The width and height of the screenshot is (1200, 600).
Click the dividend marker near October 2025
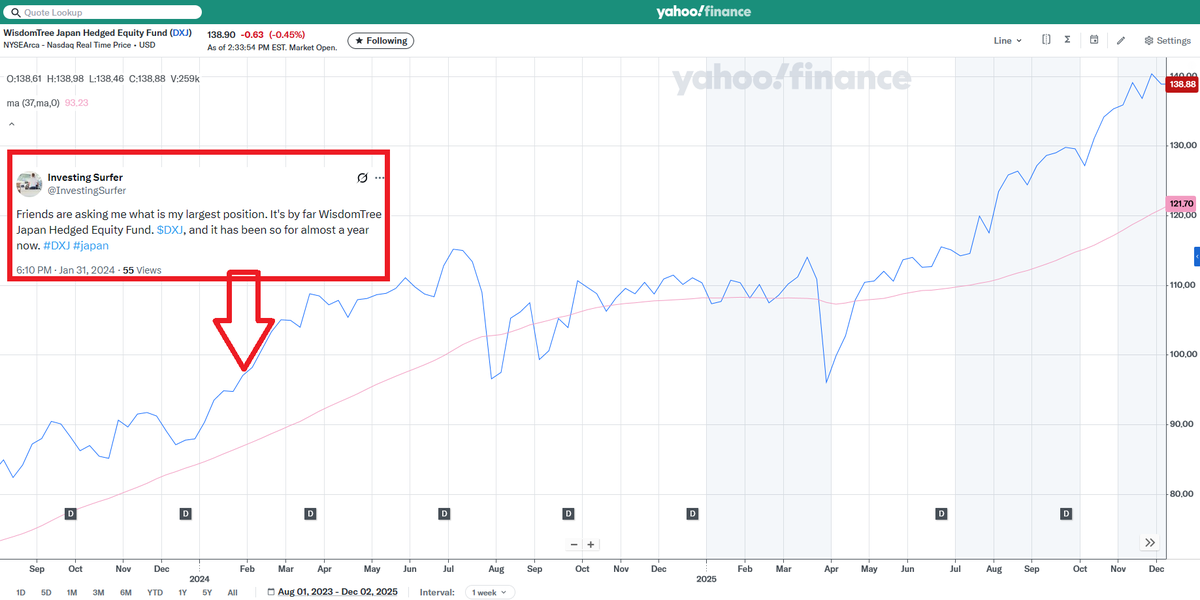tap(1066, 513)
